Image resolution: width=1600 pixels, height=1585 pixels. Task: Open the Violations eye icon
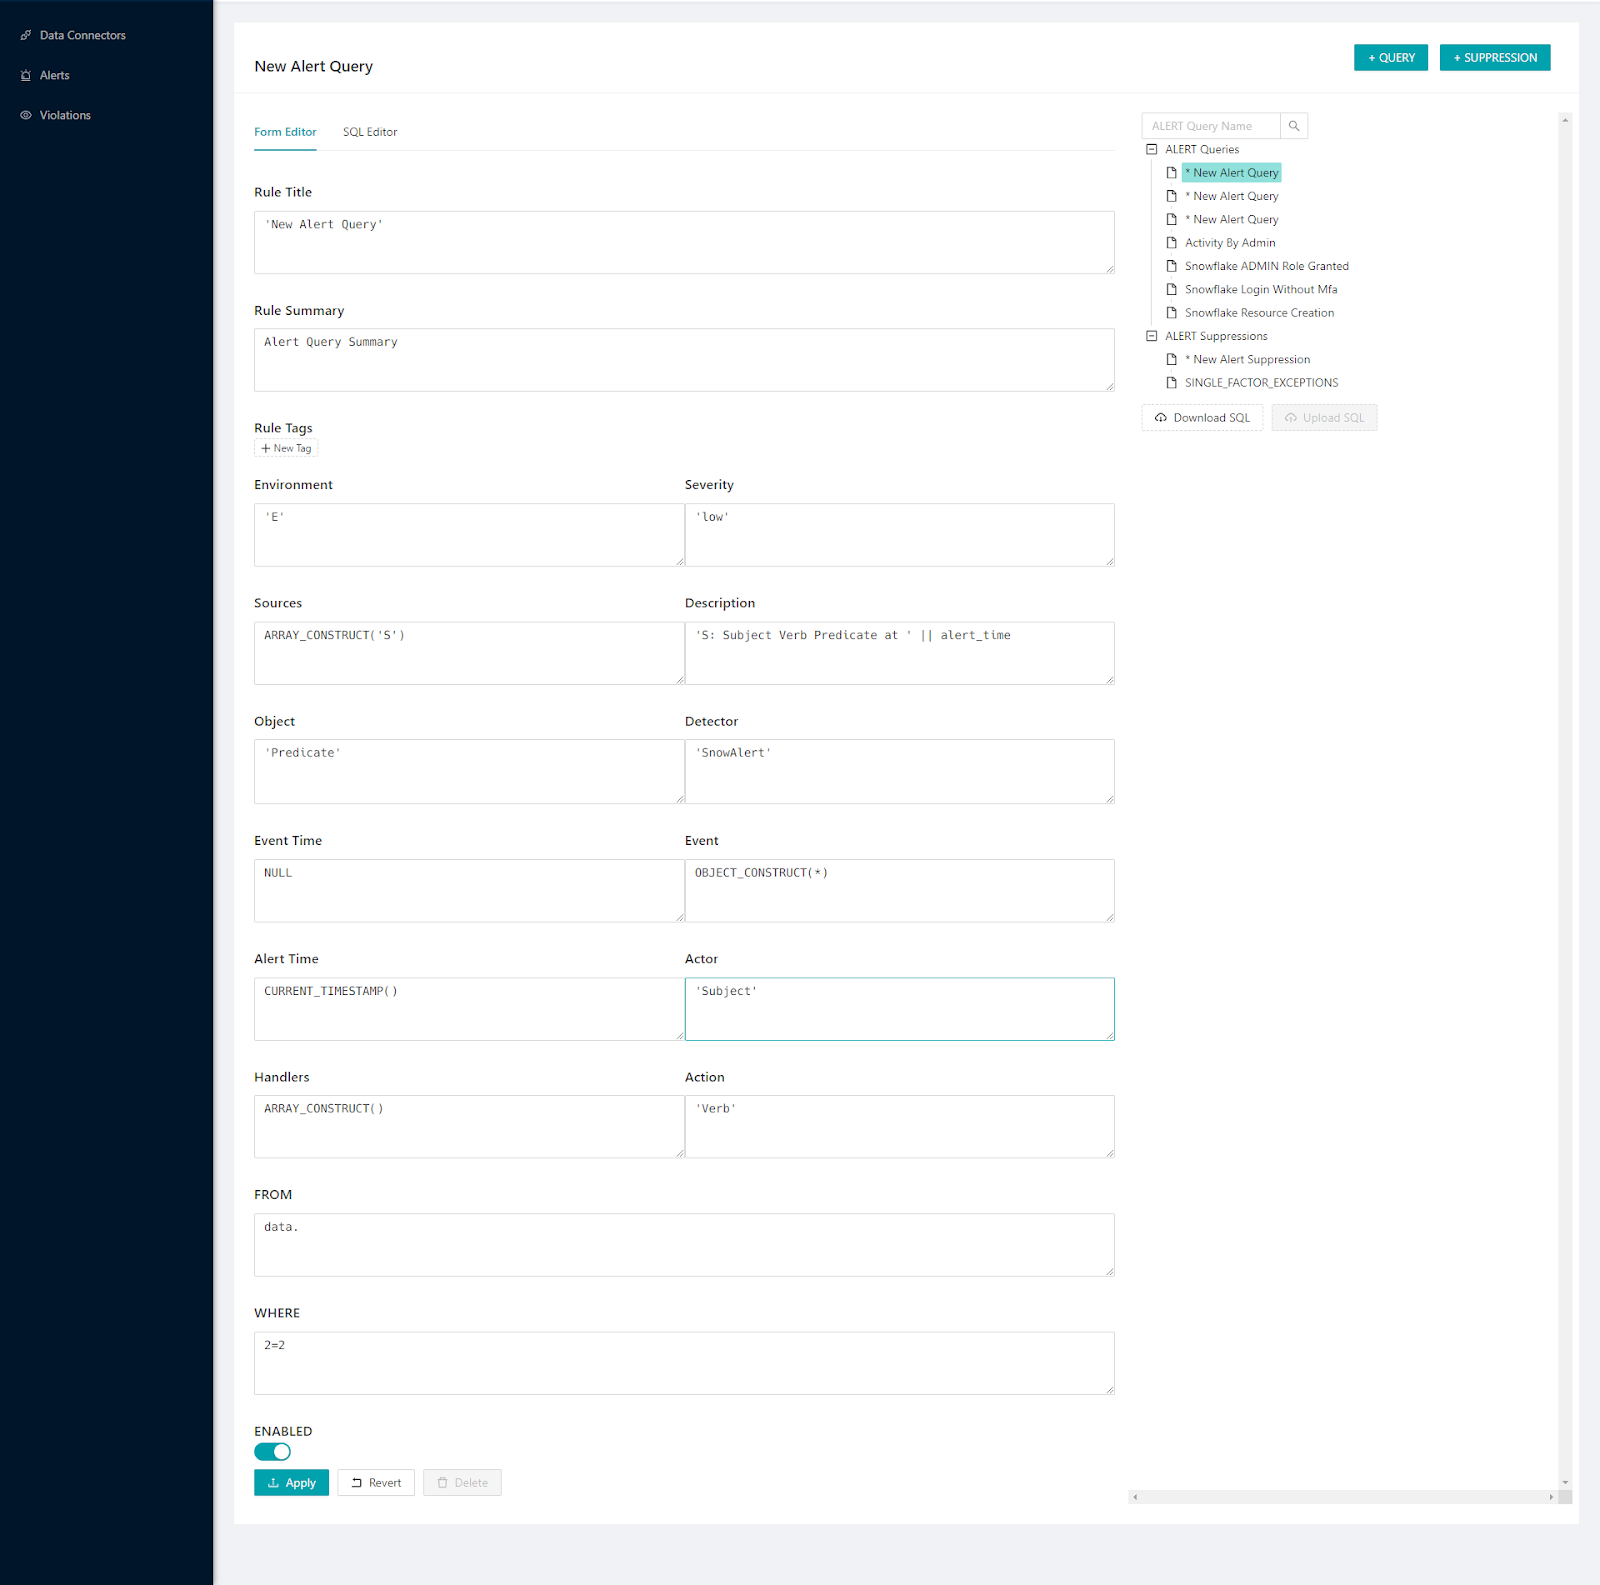pos(26,115)
